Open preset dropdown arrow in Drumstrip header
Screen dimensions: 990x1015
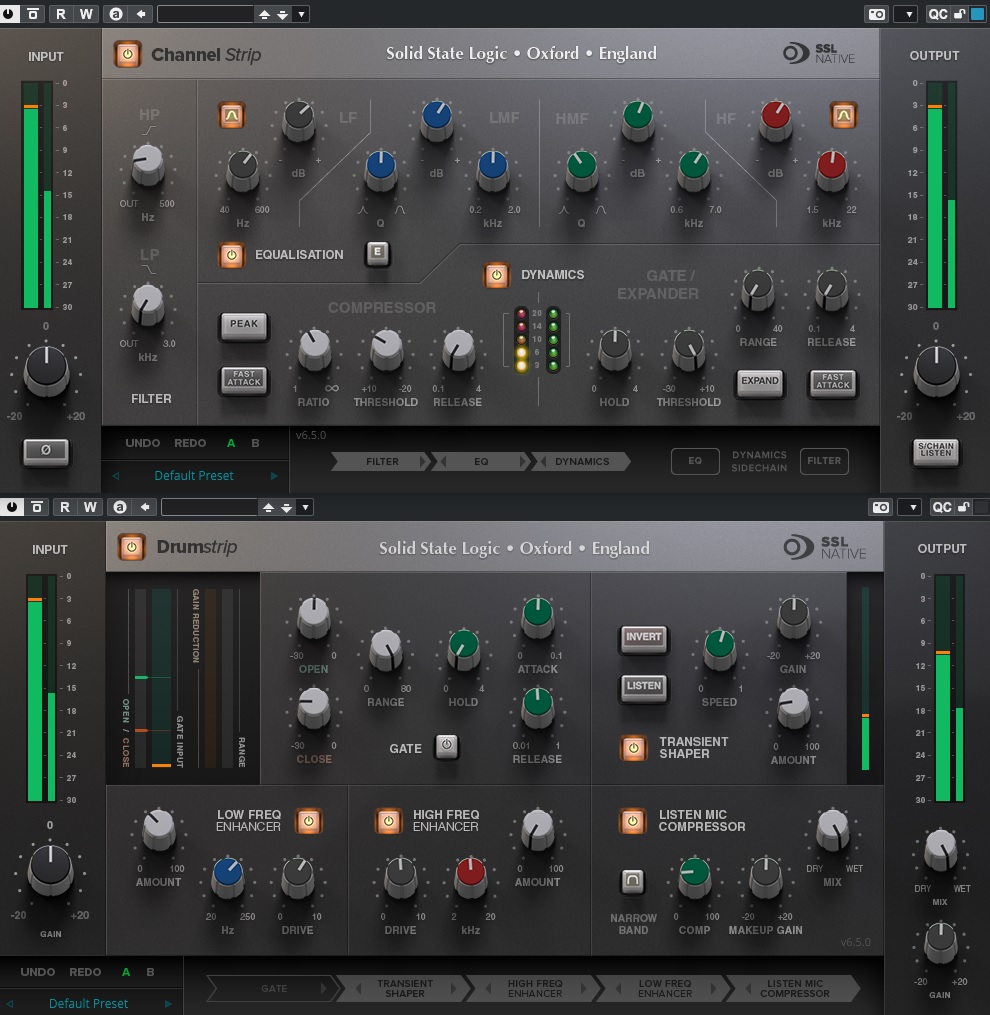click(x=305, y=507)
